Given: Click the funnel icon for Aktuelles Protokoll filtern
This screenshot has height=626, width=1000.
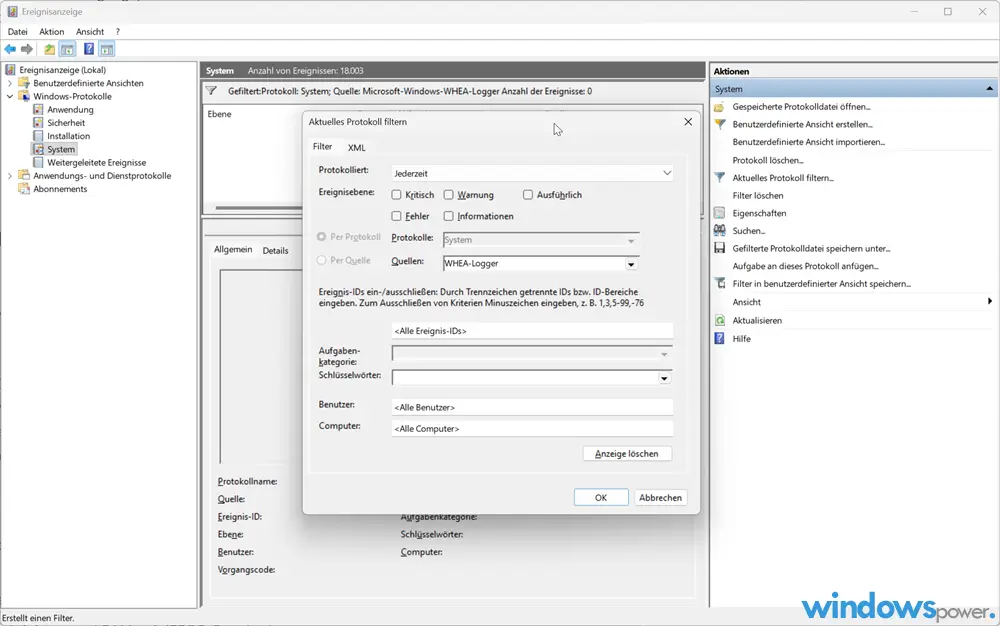Looking at the screenshot, I should (719, 178).
